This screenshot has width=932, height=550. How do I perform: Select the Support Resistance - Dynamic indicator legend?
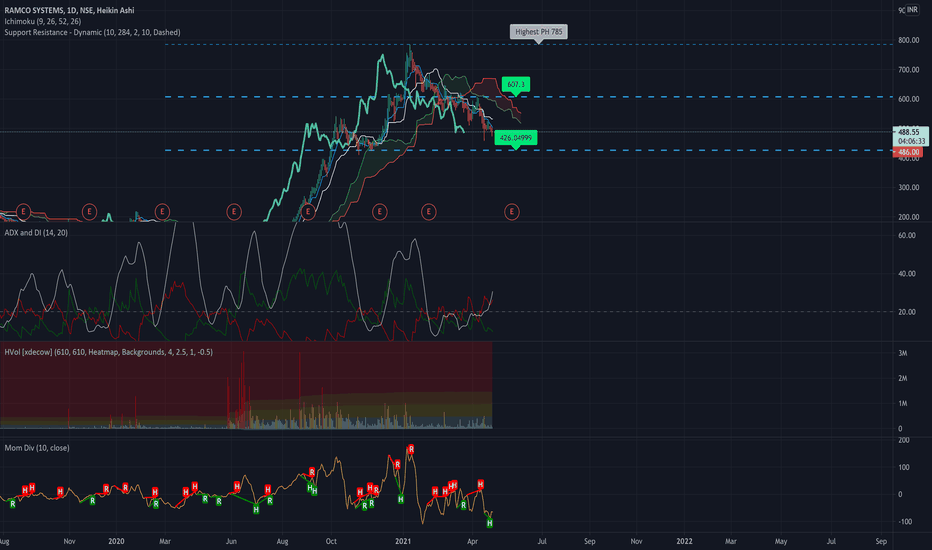(x=92, y=32)
